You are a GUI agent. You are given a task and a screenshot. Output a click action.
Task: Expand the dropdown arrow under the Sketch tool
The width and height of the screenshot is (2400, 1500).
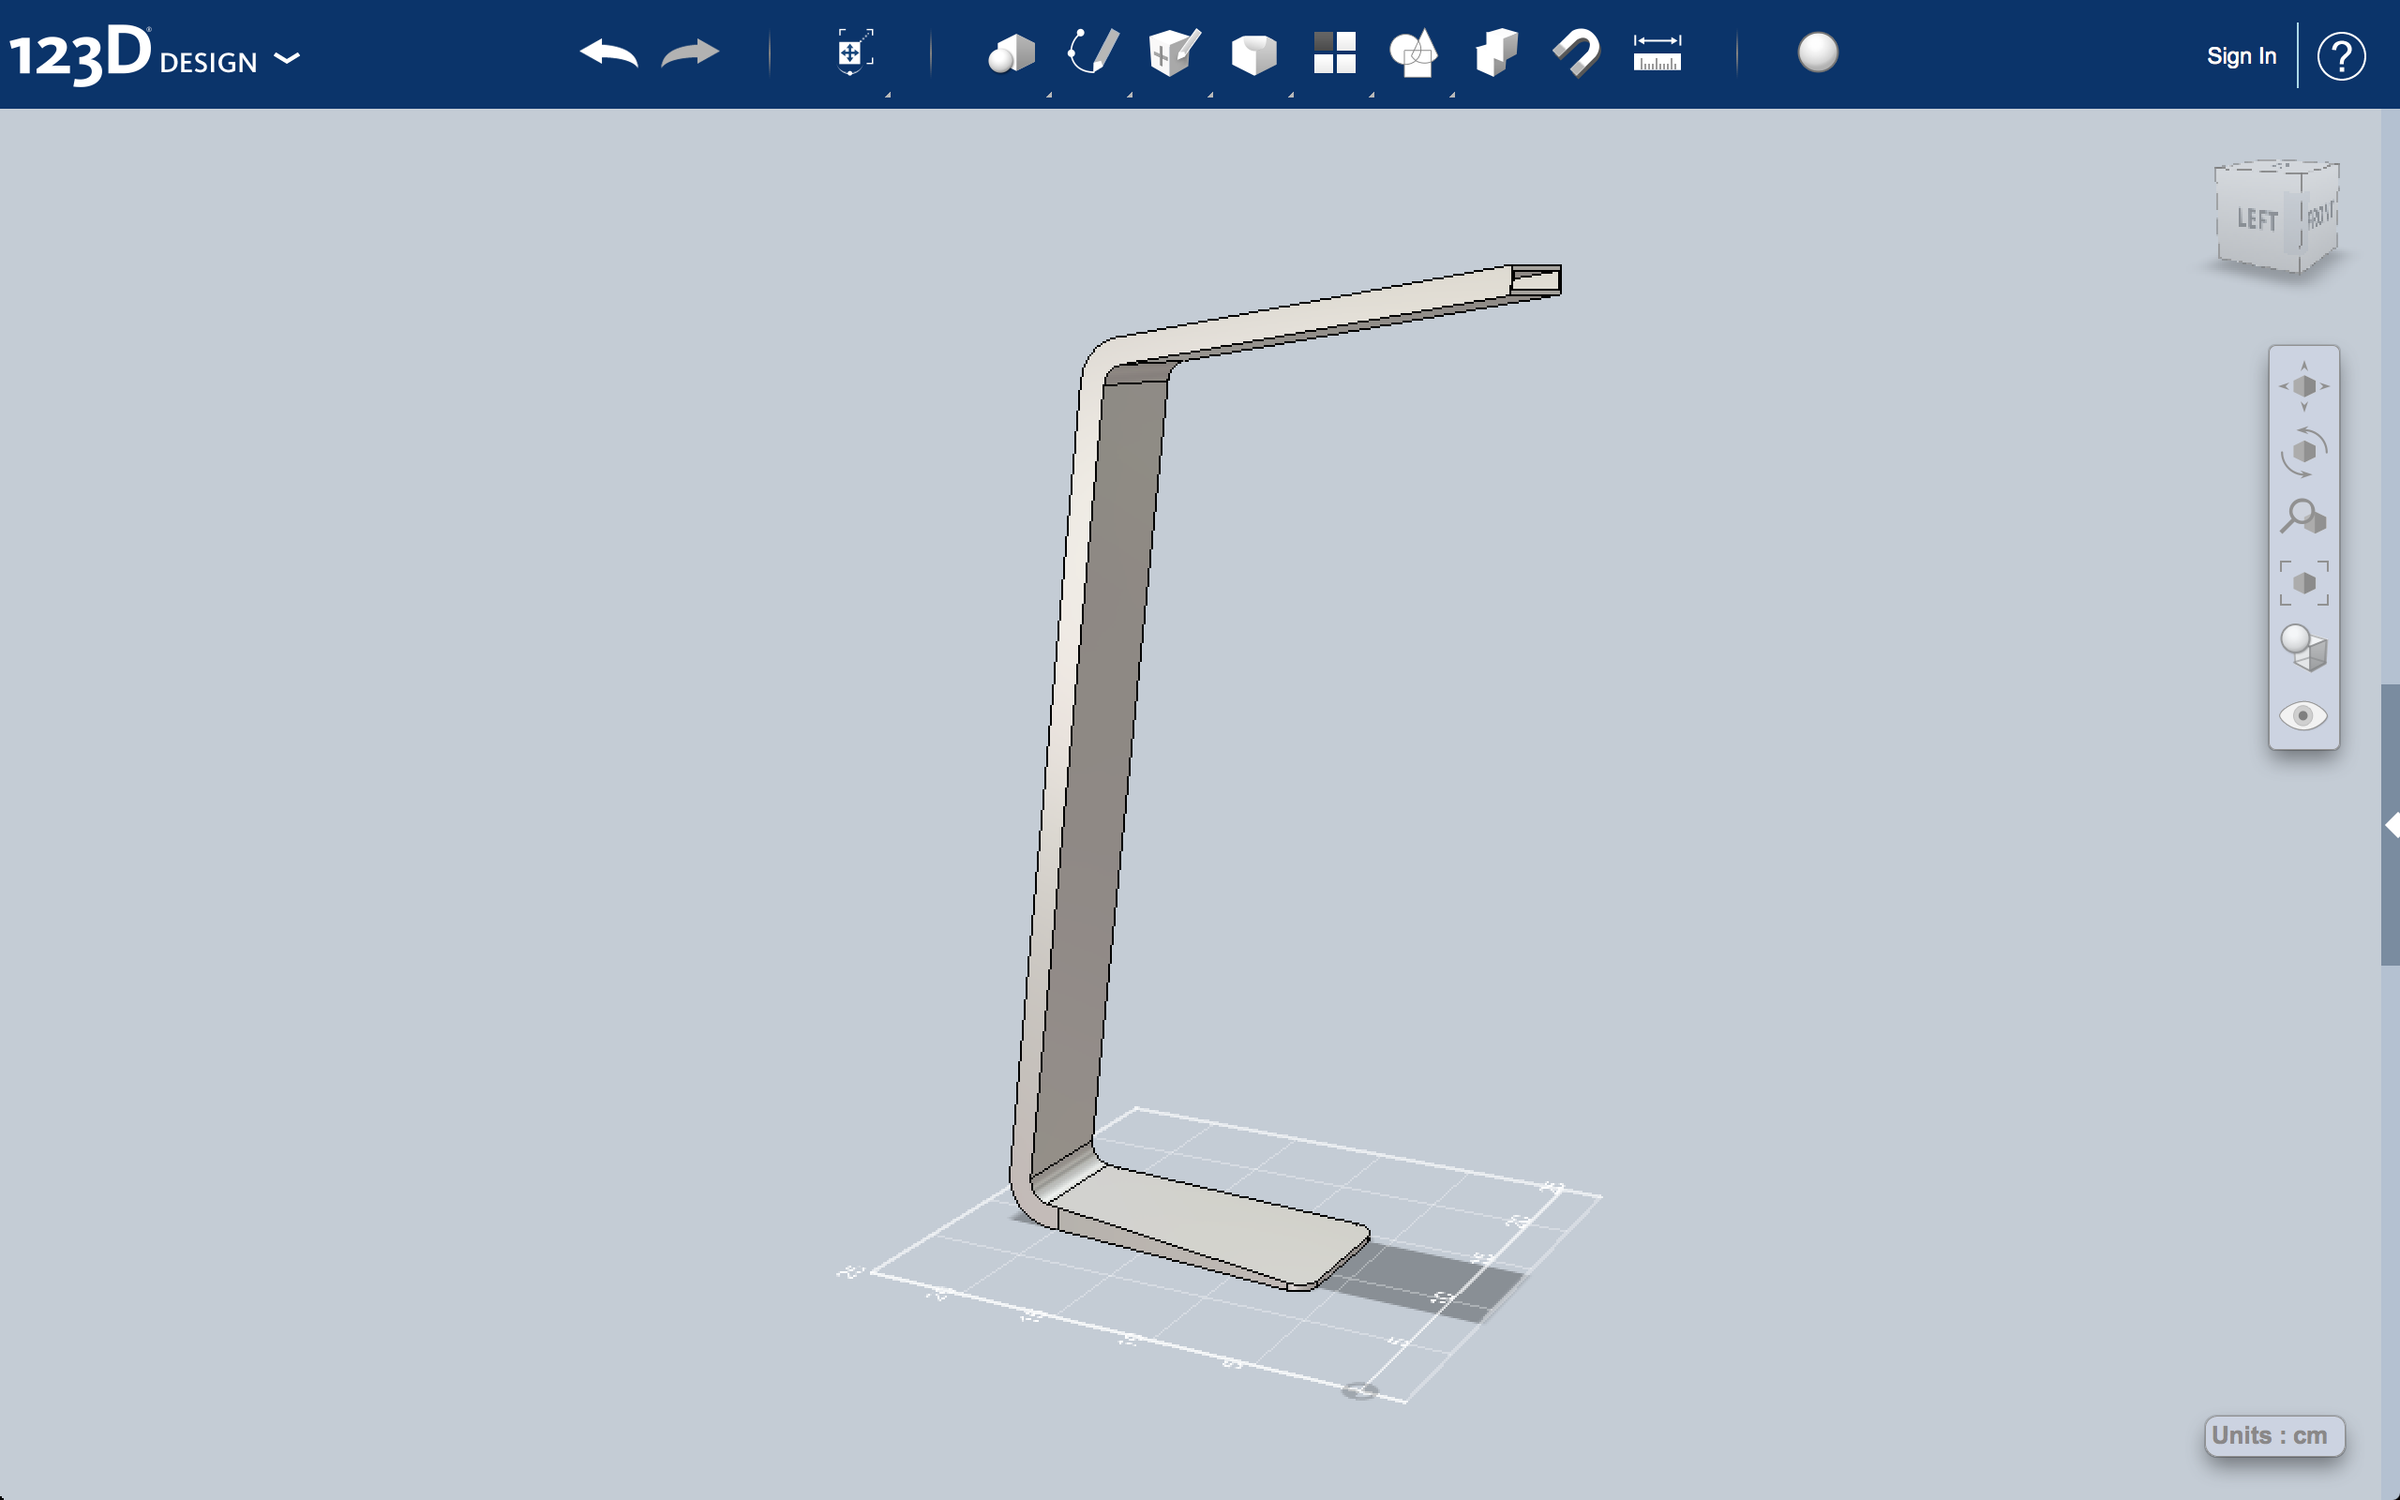click(1132, 97)
